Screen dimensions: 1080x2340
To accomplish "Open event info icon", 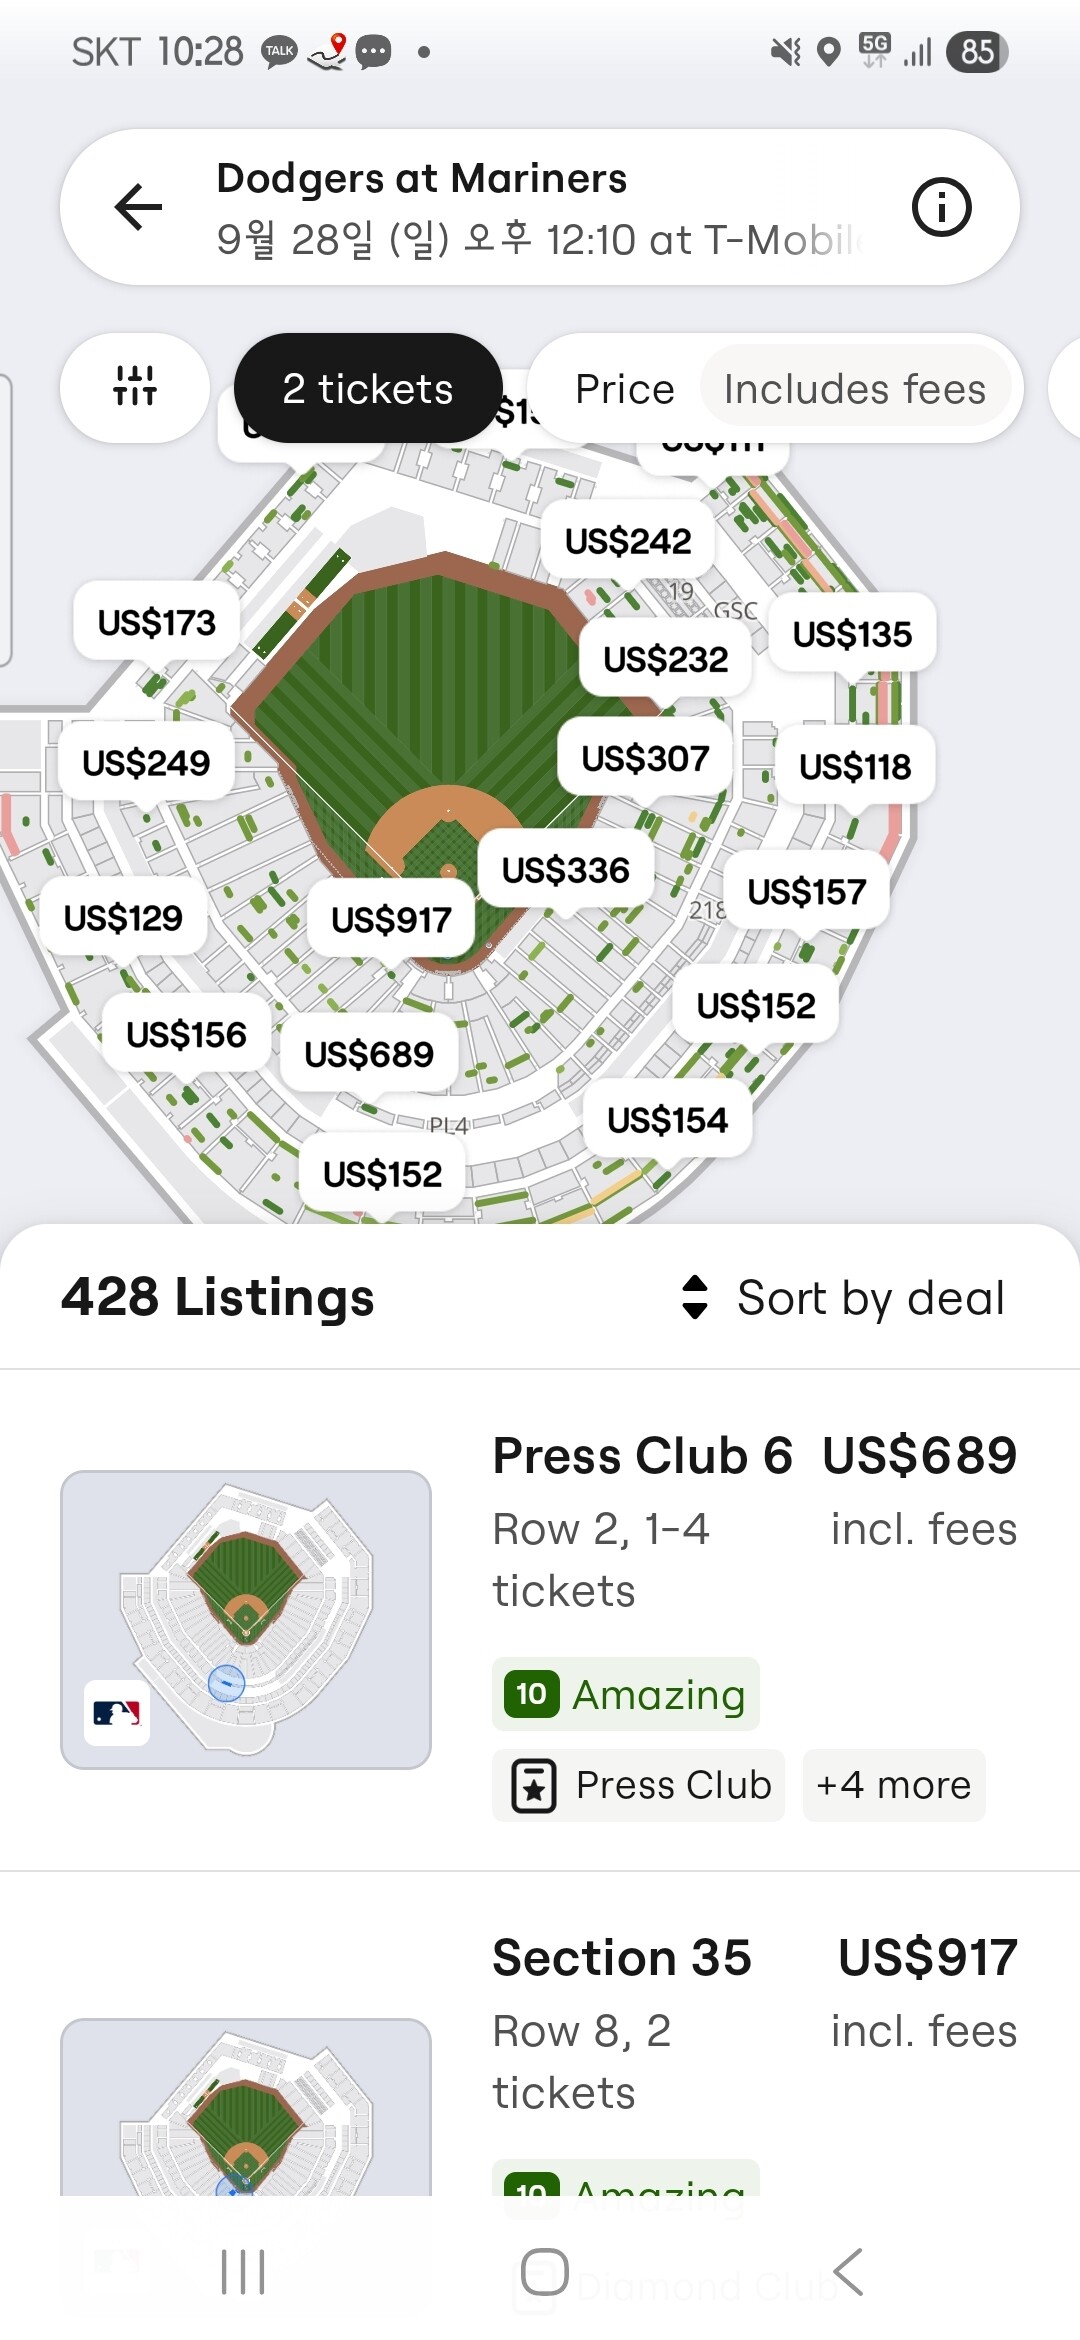I will (x=941, y=207).
